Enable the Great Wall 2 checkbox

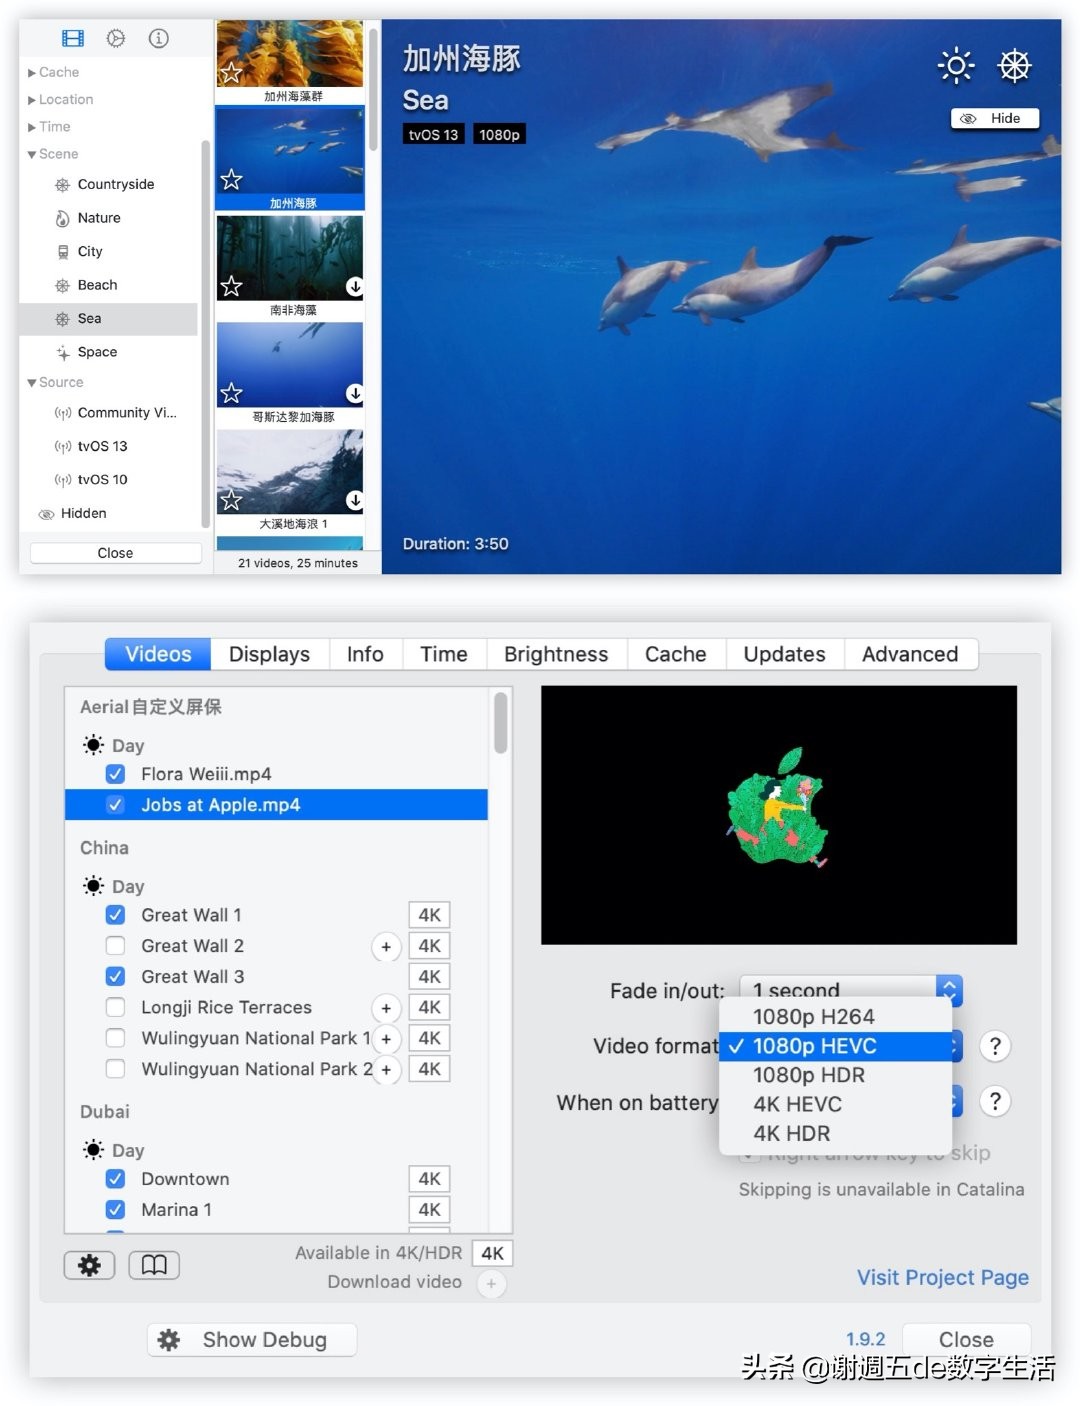pos(116,946)
